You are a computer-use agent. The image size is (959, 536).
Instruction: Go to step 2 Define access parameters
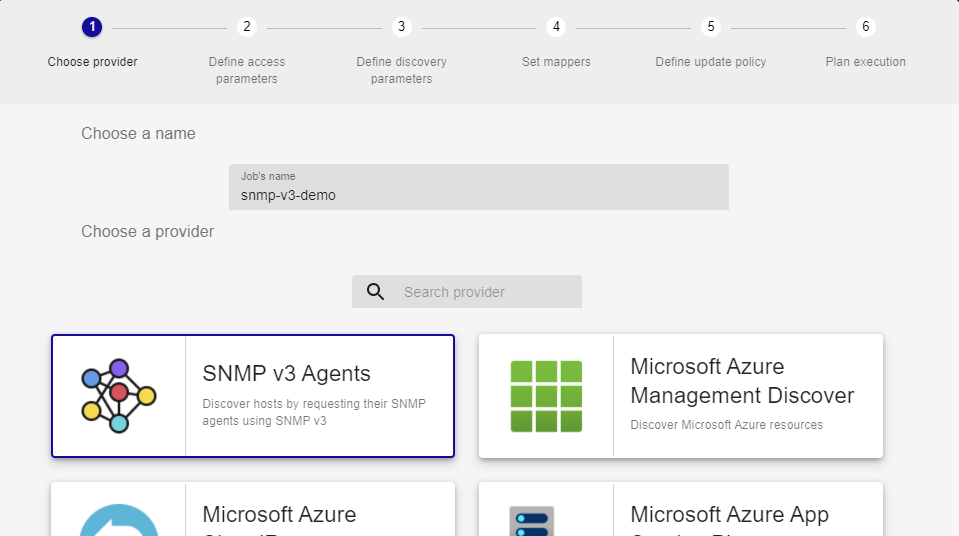[246, 27]
